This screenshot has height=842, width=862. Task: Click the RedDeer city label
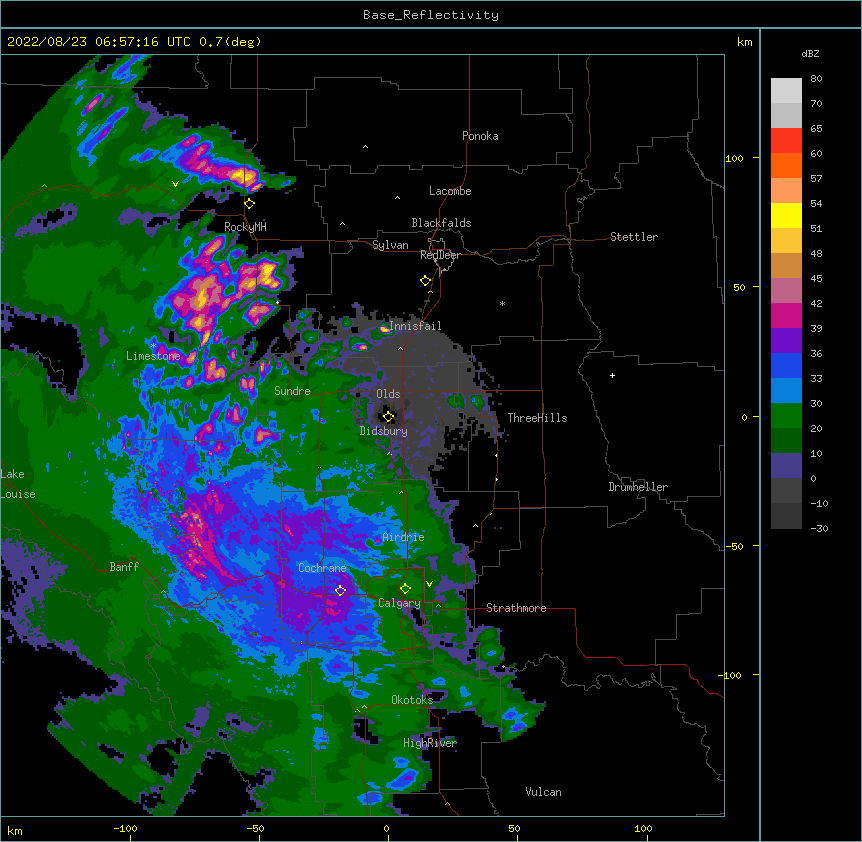[x=440, y=255]
